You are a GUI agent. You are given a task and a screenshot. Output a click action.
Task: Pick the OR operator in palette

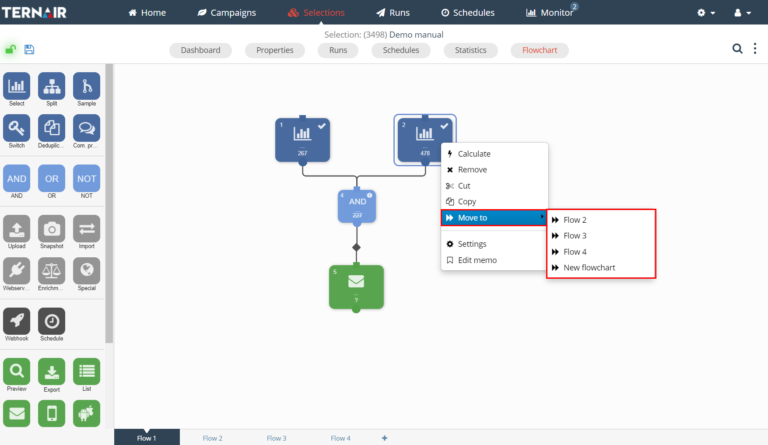tap(51, 178)
